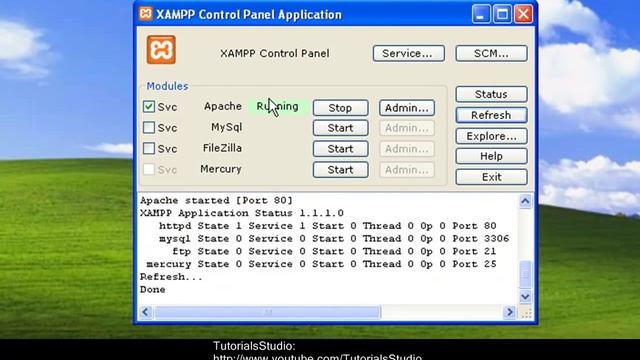Click the FileZilla module name

[x=222, y=148]
